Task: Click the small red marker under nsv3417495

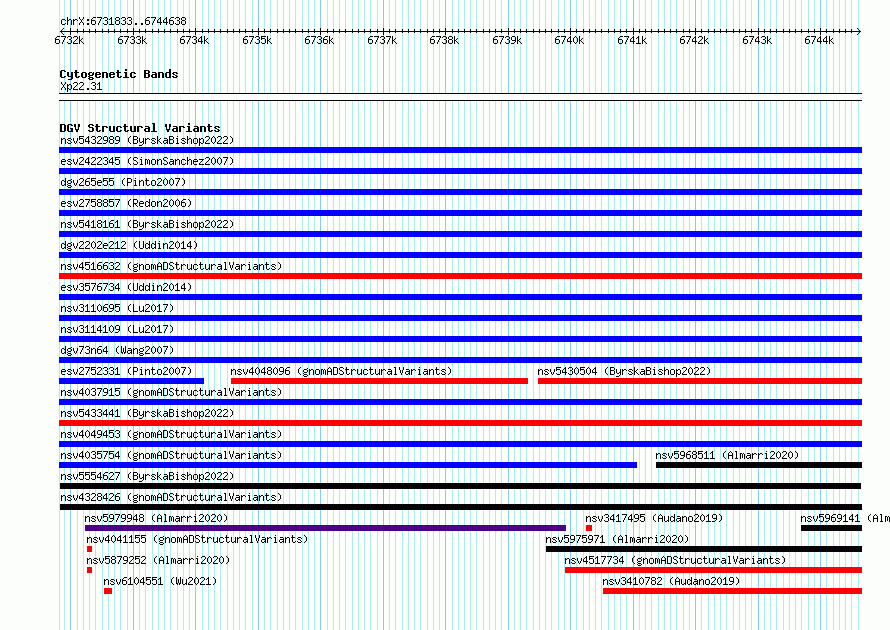Action: pyautogui.click(x=589, y=528)
